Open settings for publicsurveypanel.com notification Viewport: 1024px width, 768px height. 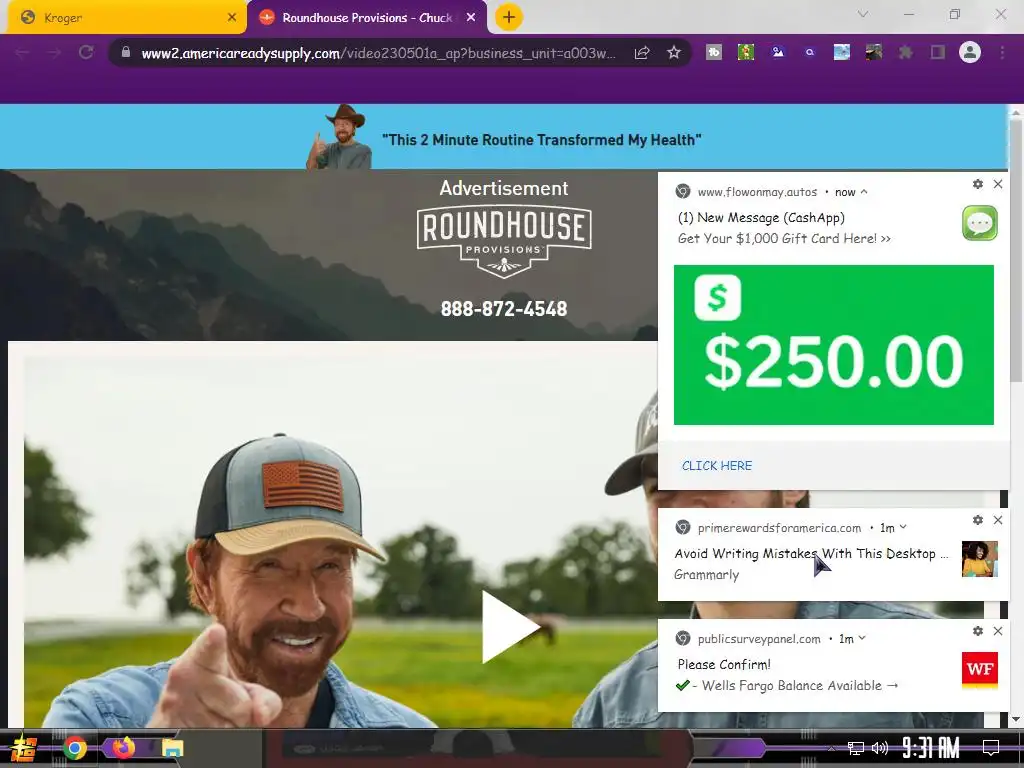pyautogui.click(x=978, y=631)
